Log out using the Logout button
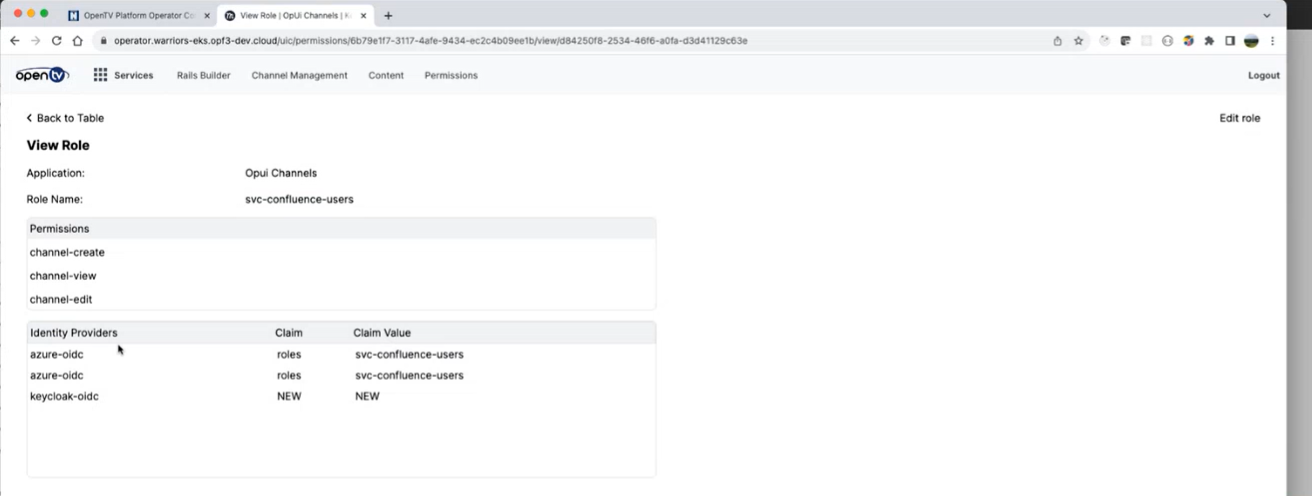The height and width of the screenshot is (496, 1312). pos(1263,75)
